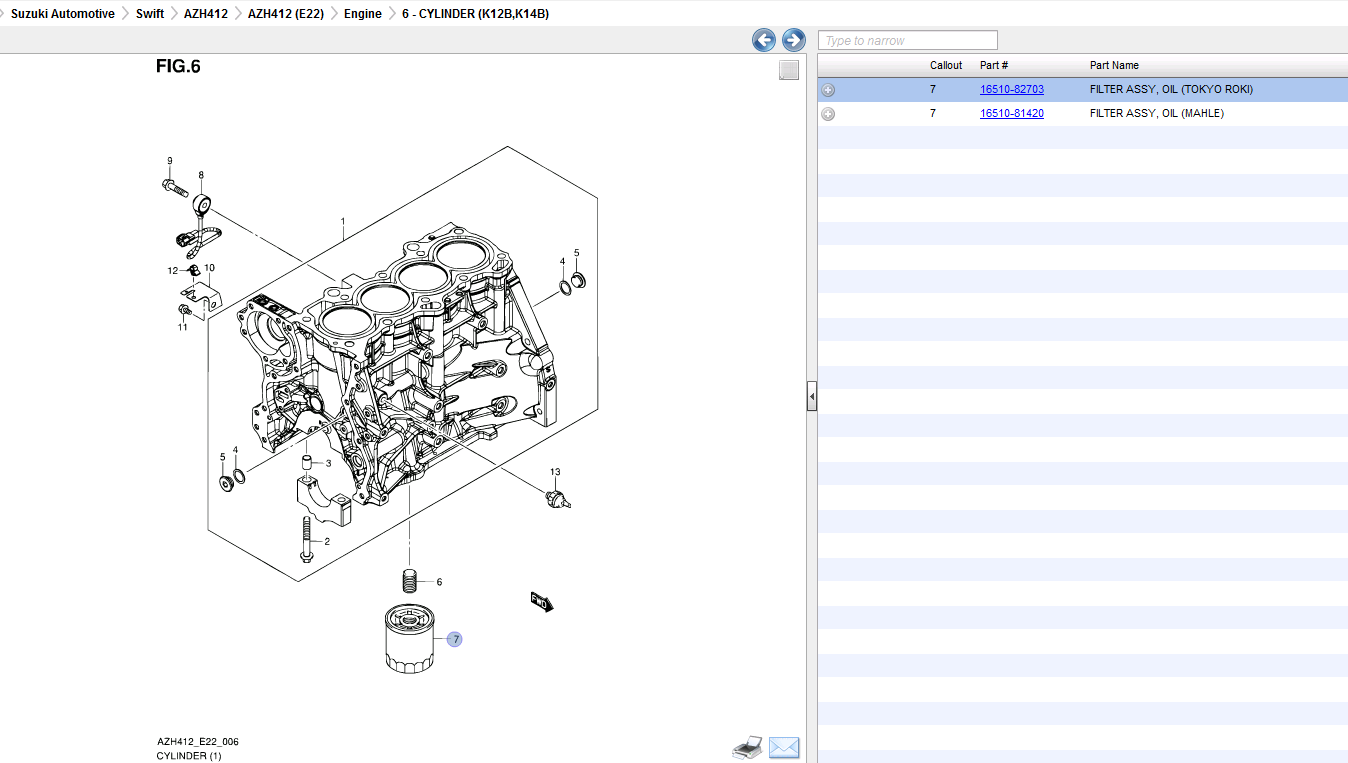Click callout 8 knock sensor label
This screenshot has width=1348, height=763.
[x=201, y=175]
